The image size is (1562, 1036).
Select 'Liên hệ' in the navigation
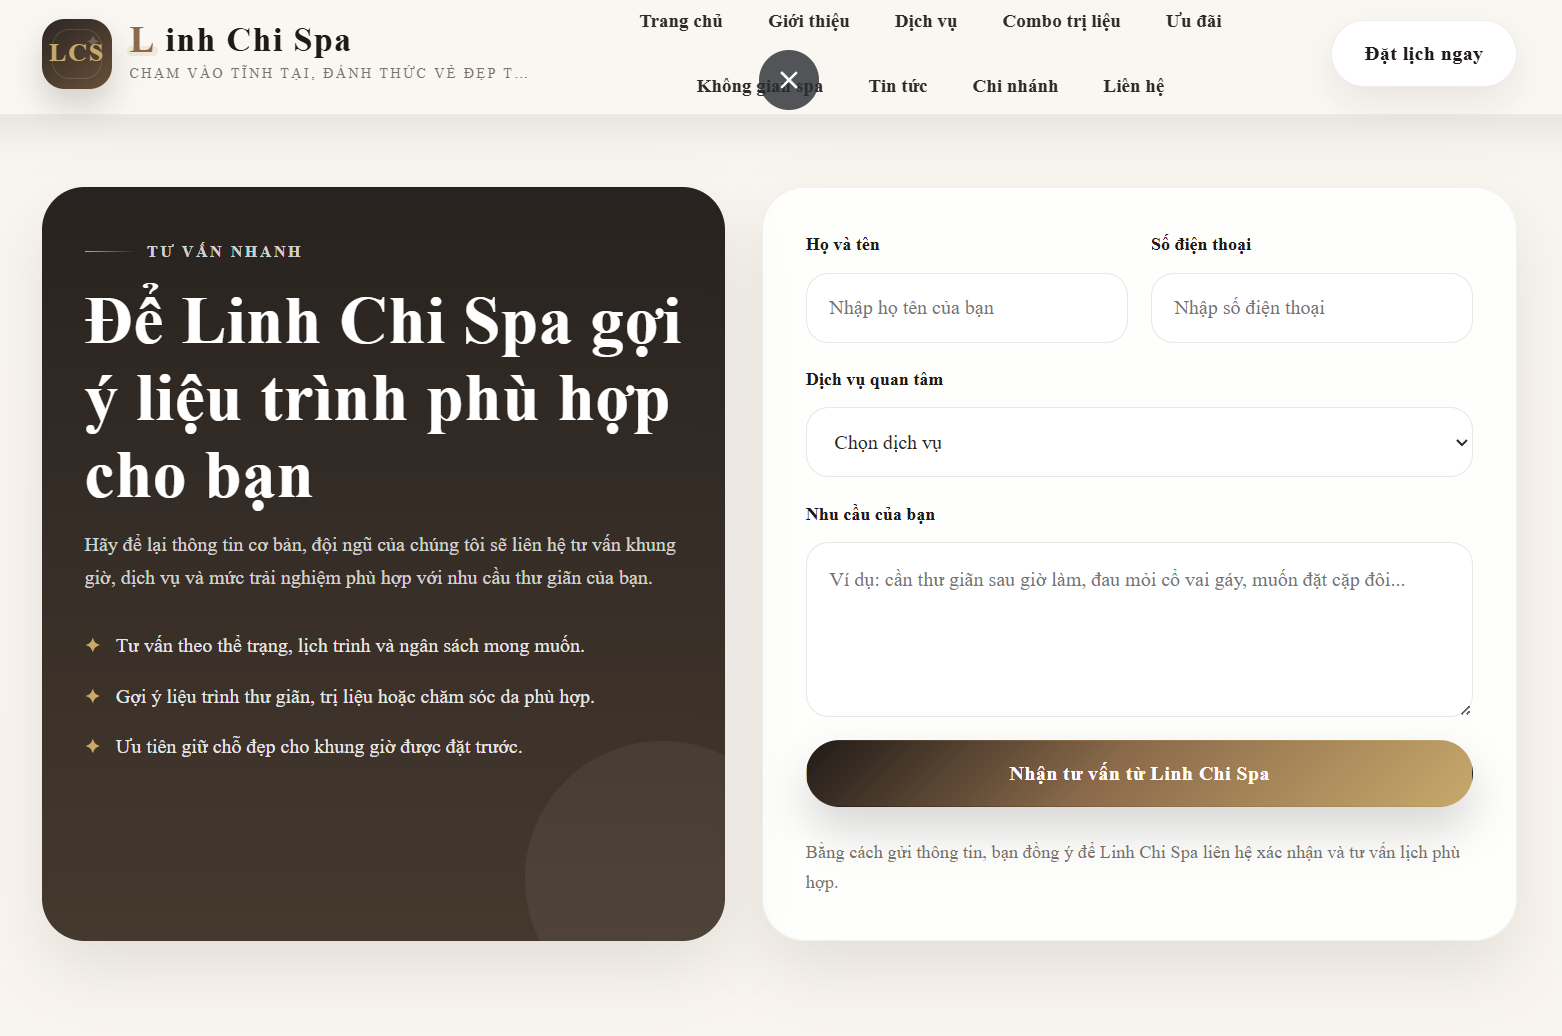pos(1133,86)
